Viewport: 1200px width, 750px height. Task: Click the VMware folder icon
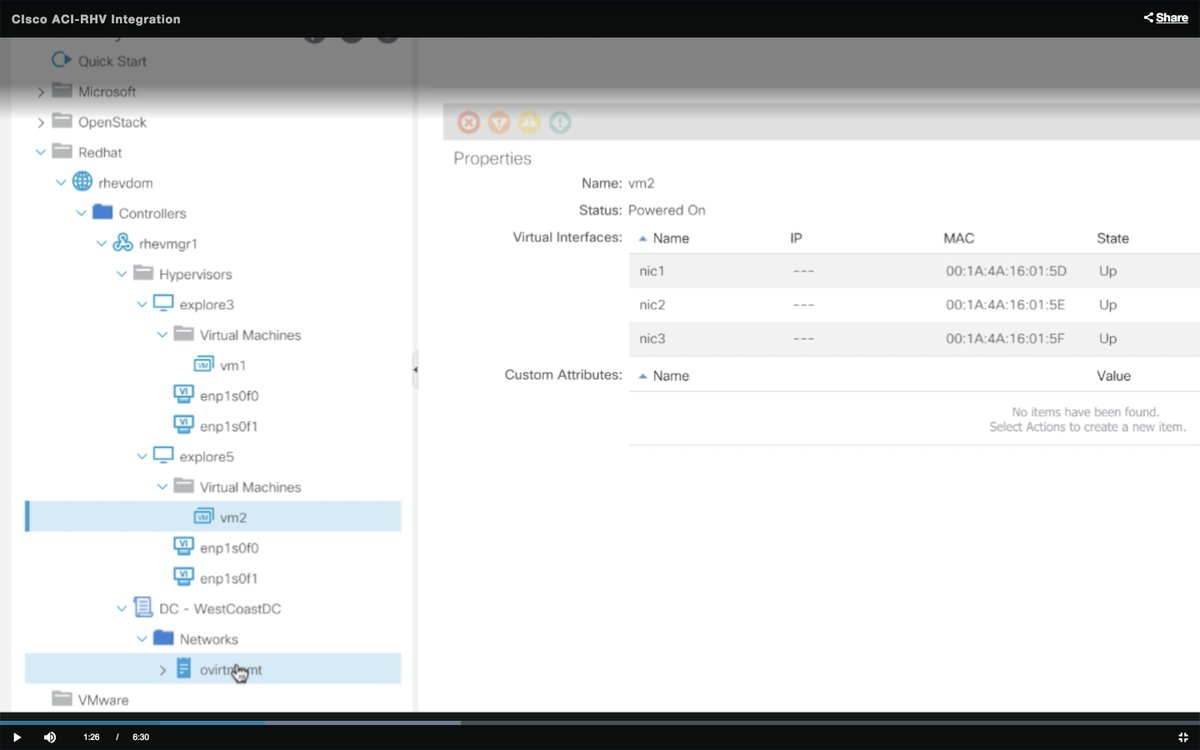pos(62,699)
